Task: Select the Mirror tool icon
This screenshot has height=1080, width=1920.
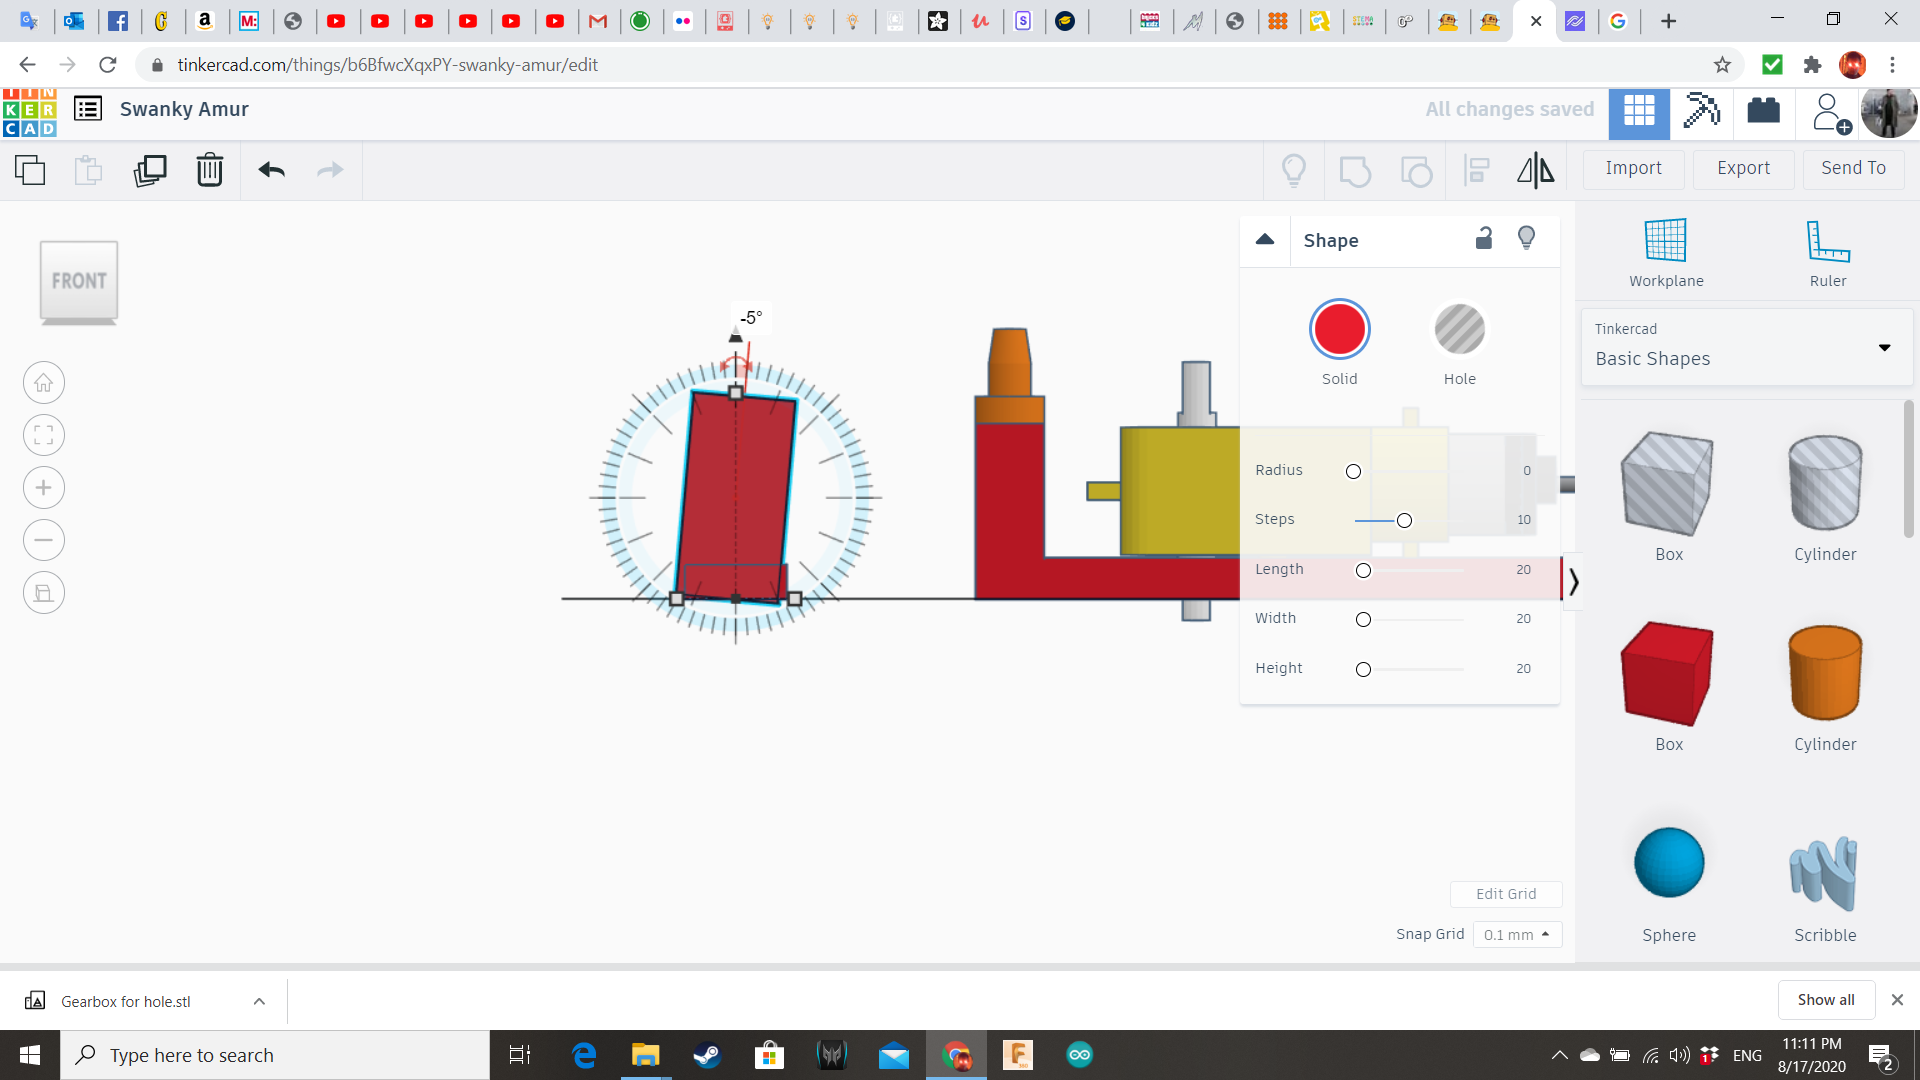Action: pyautogui.click(x=1535, y=170)
